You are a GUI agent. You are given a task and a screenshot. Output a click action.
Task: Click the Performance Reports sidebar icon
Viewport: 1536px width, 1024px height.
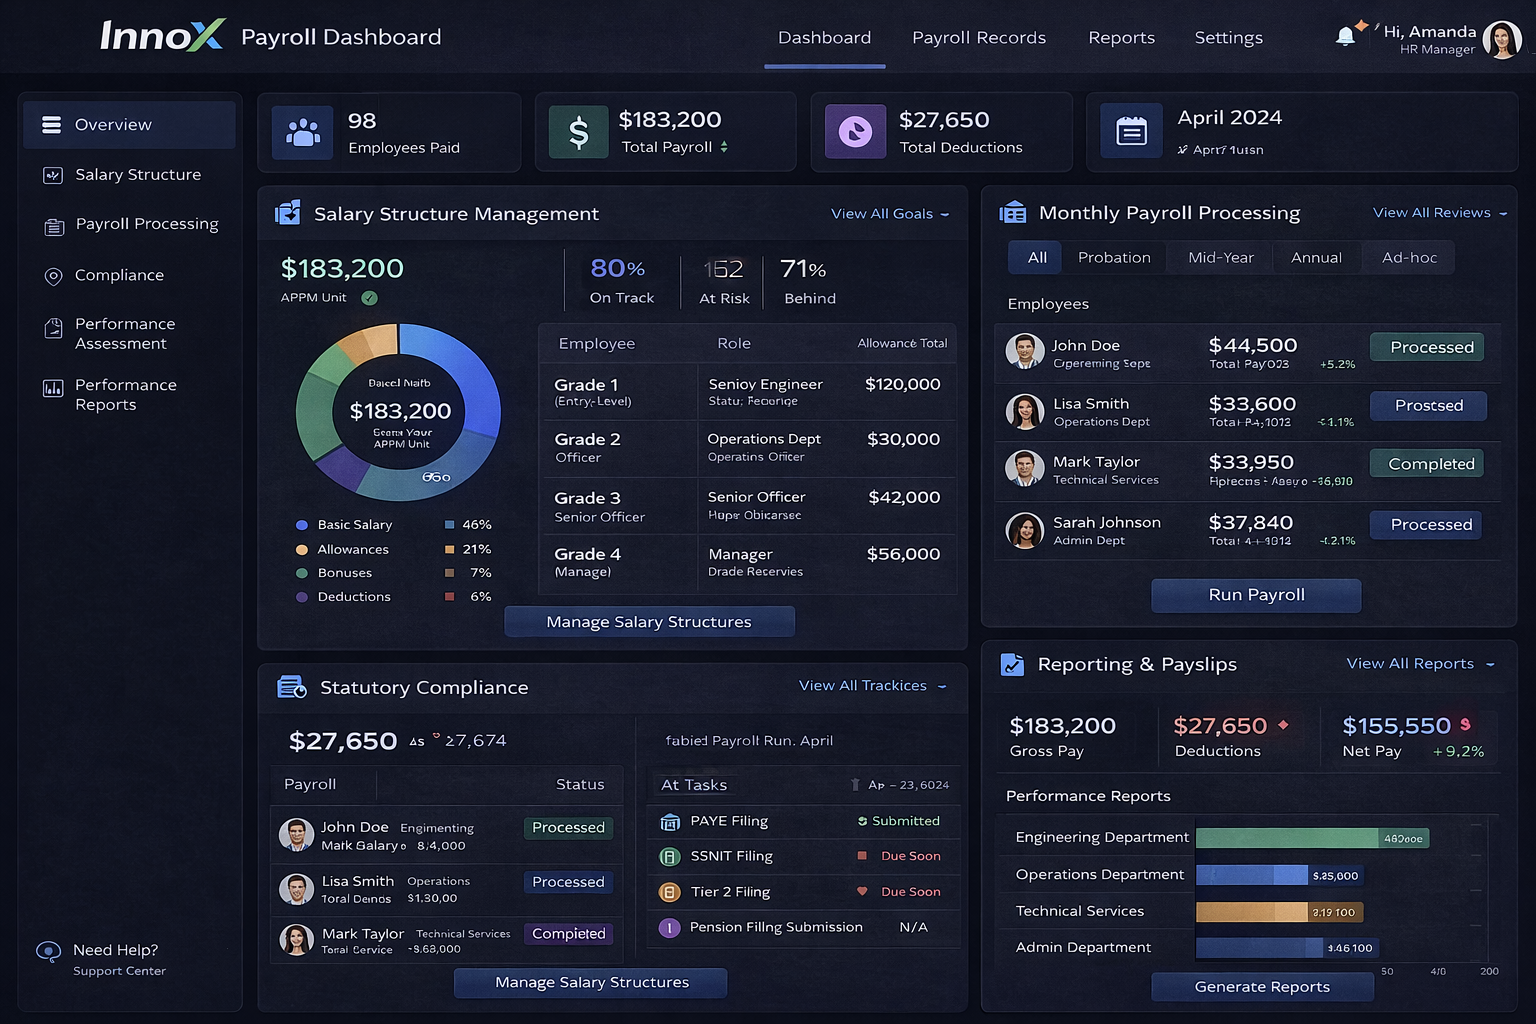pyautogui.click(x=53, y=388)
